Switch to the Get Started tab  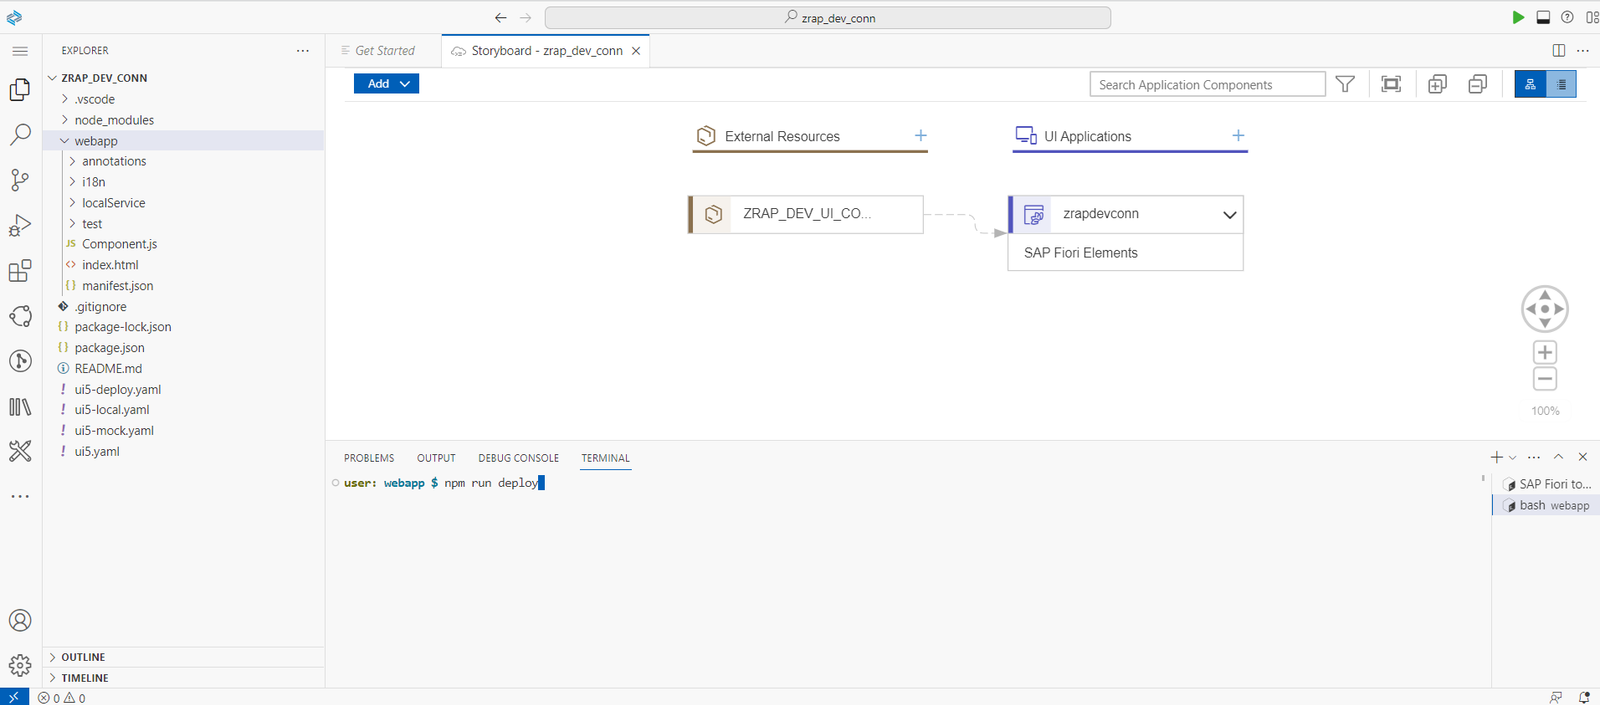tap(384, 51)
